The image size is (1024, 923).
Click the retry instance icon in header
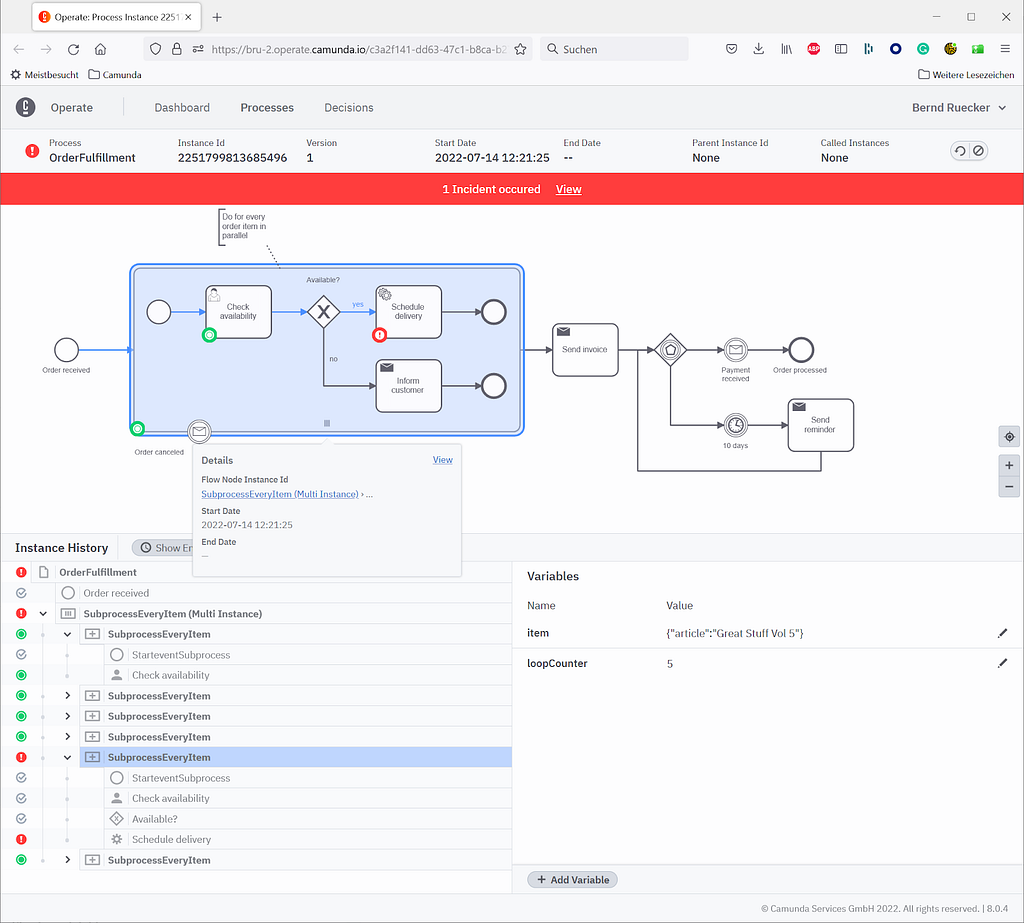click(x=960, y=151)
